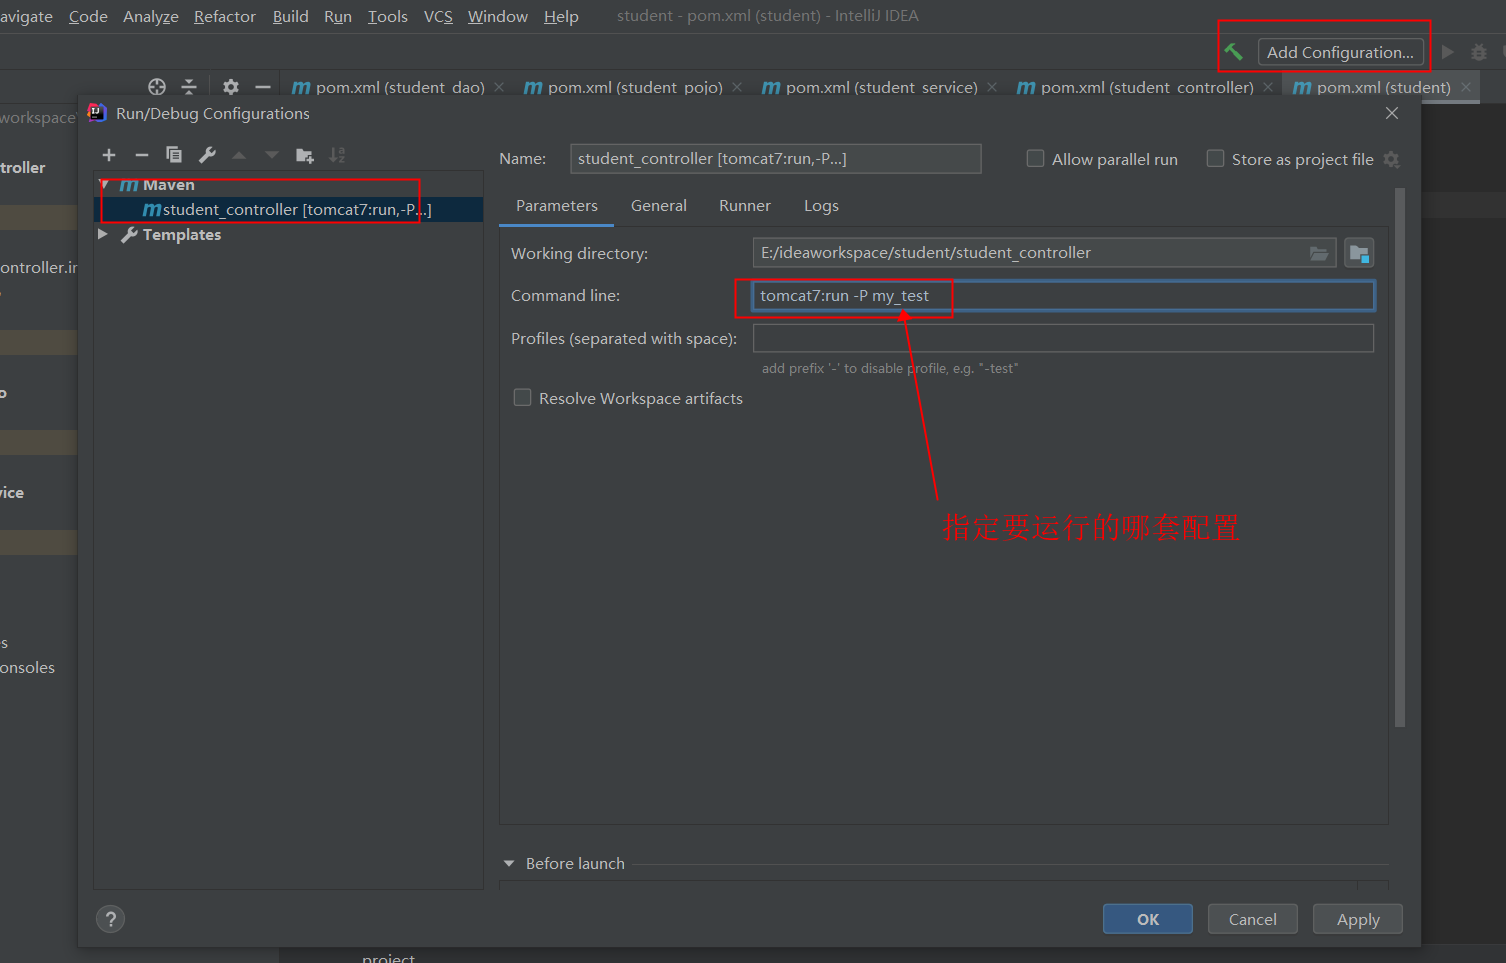This screenshot has height=963, width=1506.
Task: Open Store as project file settings gear
Action: tap(1391, 160)
